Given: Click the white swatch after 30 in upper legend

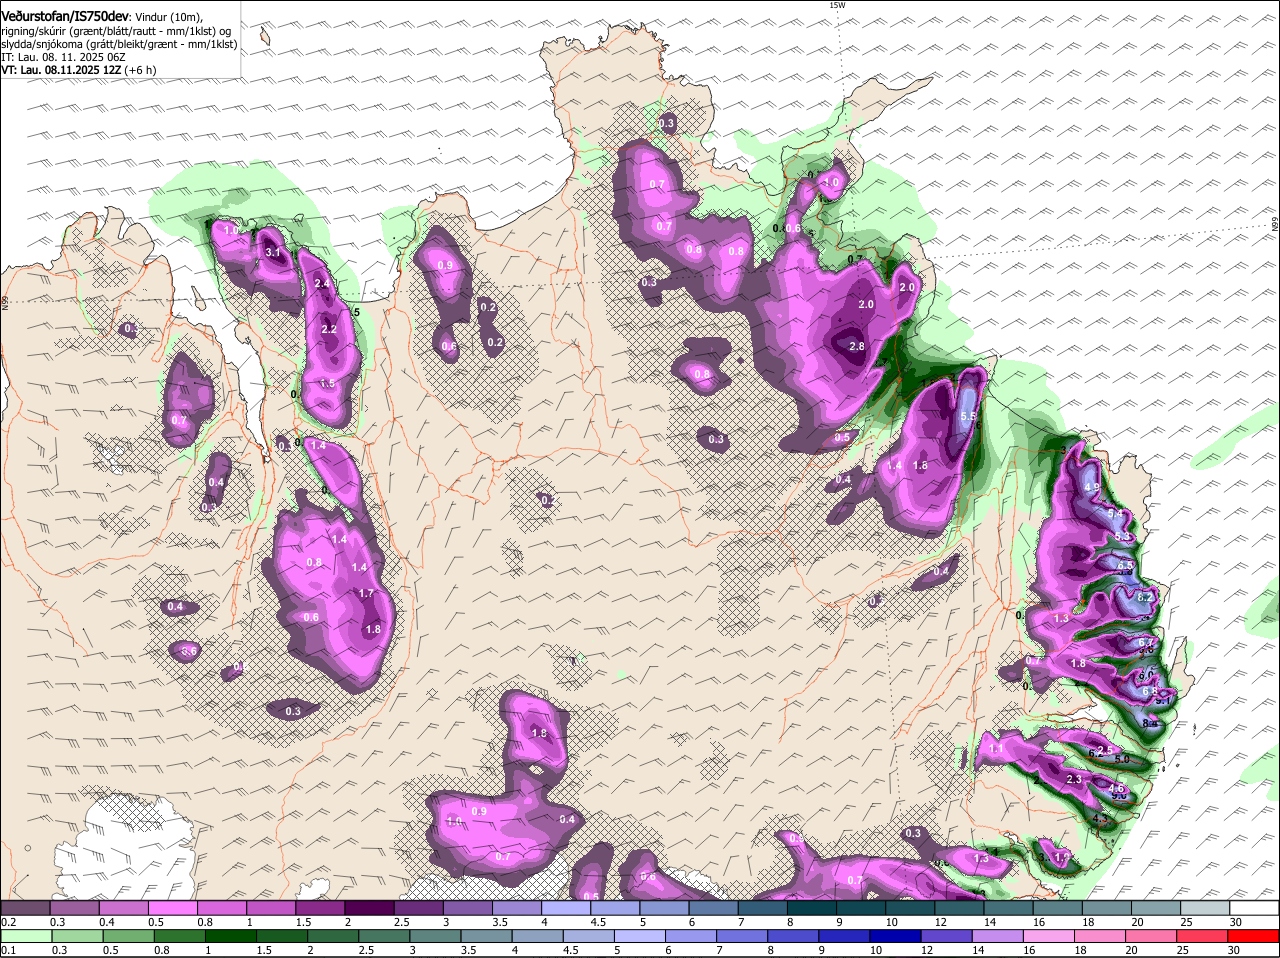Looking at the screenshot, I should click(1255, 908).
